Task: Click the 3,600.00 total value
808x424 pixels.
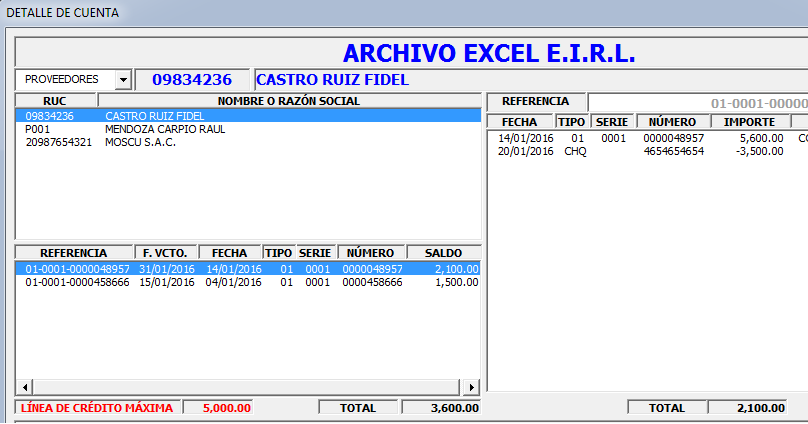Action: [x=442, y=408]
